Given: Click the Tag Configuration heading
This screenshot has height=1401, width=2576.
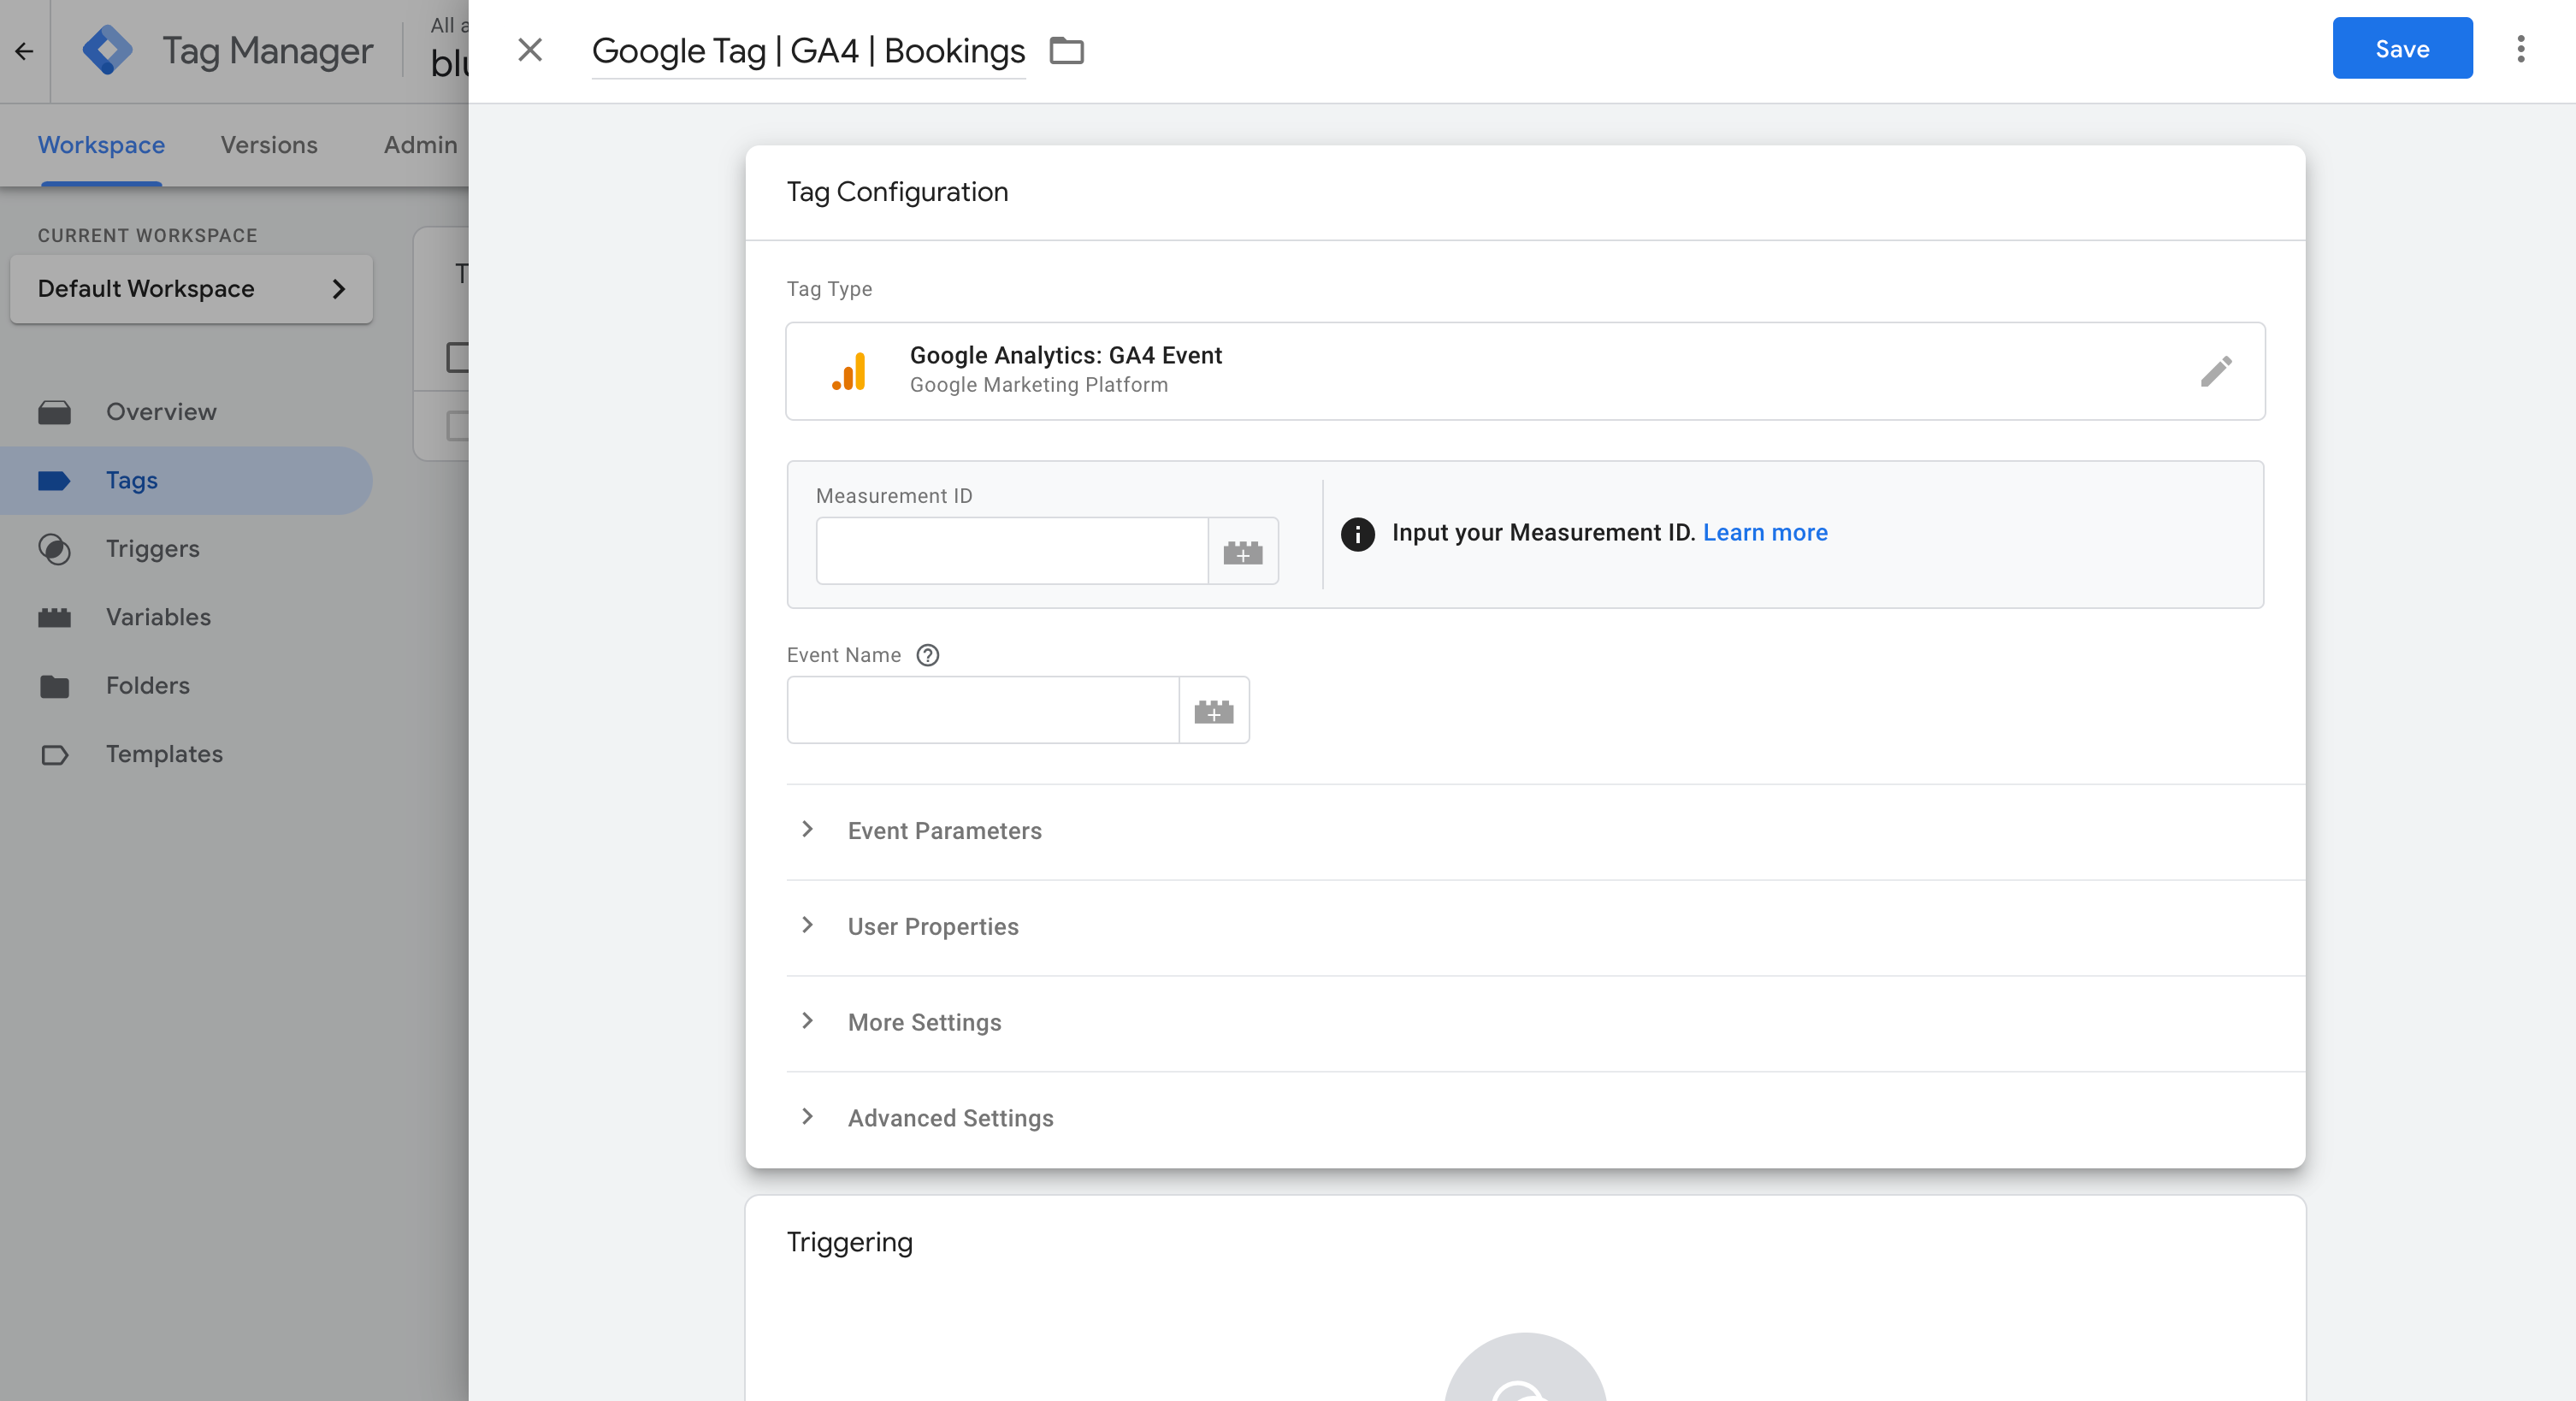Looking at the screenshot, I should click(x=897, y=192).
